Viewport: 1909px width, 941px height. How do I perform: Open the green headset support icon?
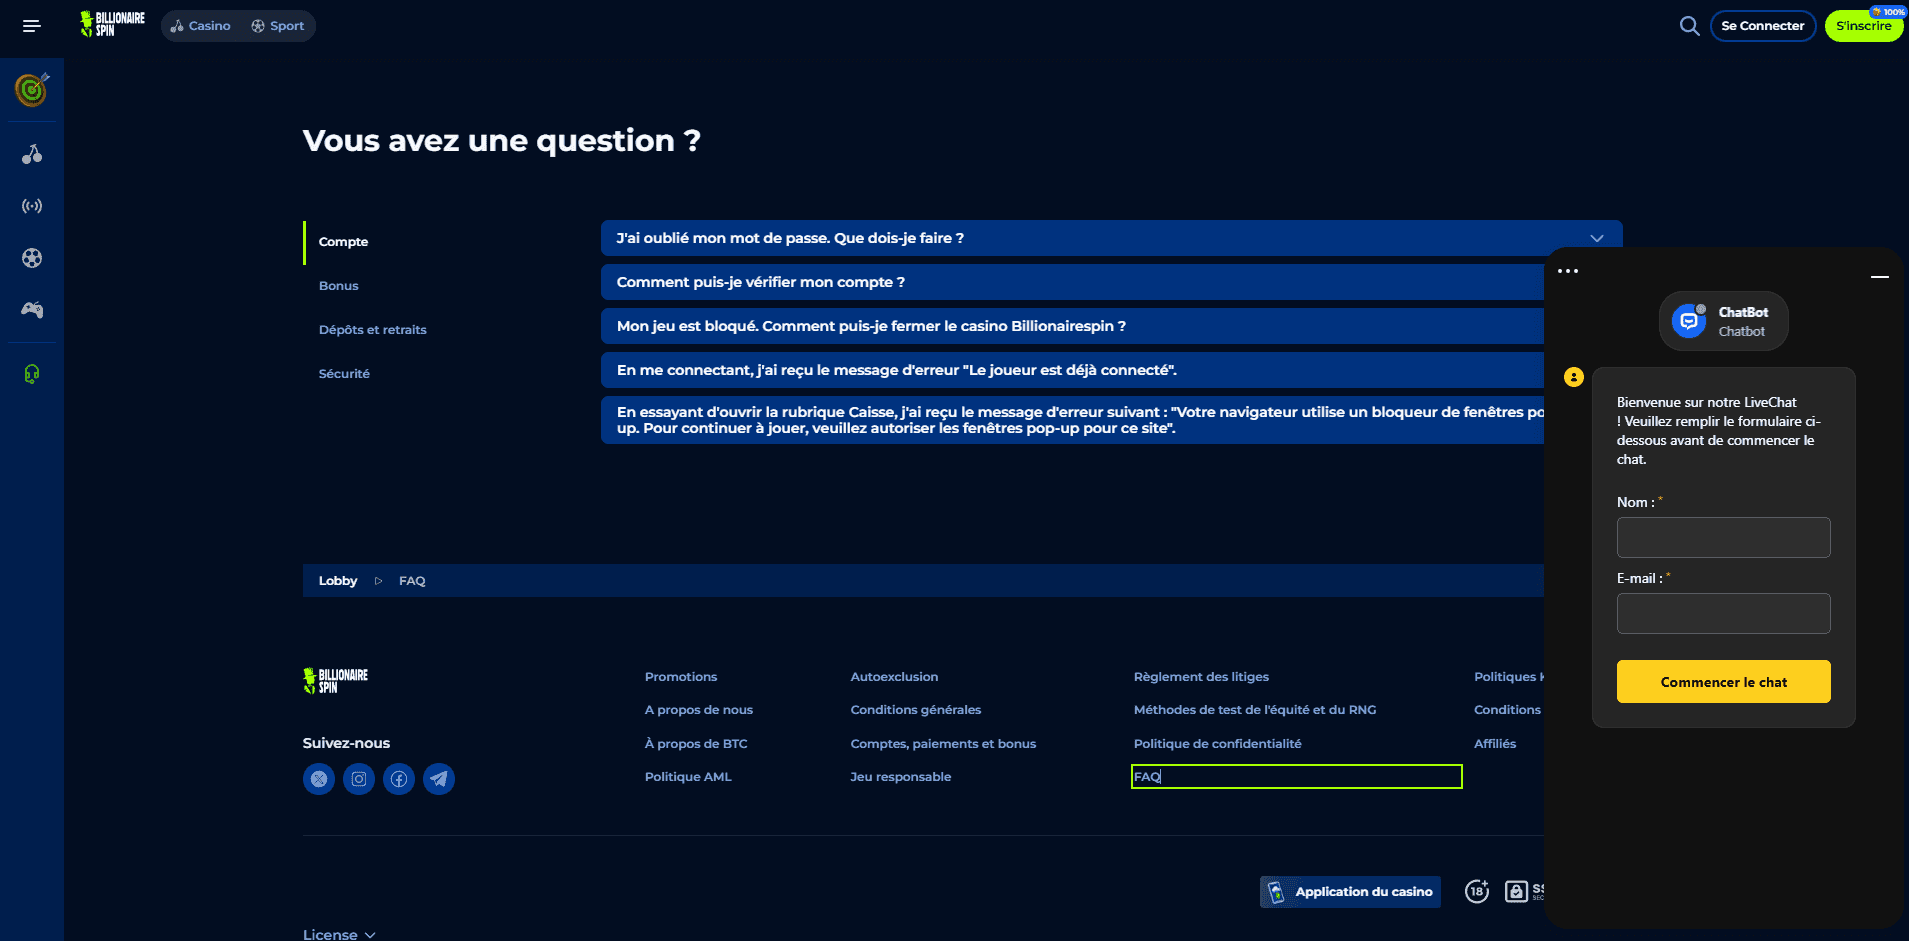tap(32, 374)
